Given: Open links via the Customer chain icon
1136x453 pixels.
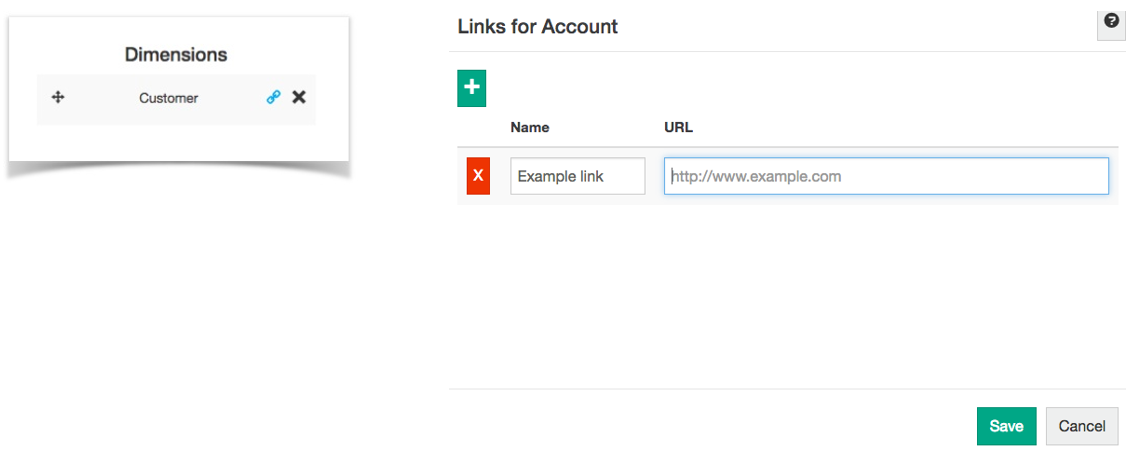Looking at the screenshot, I should click(273, 98).
